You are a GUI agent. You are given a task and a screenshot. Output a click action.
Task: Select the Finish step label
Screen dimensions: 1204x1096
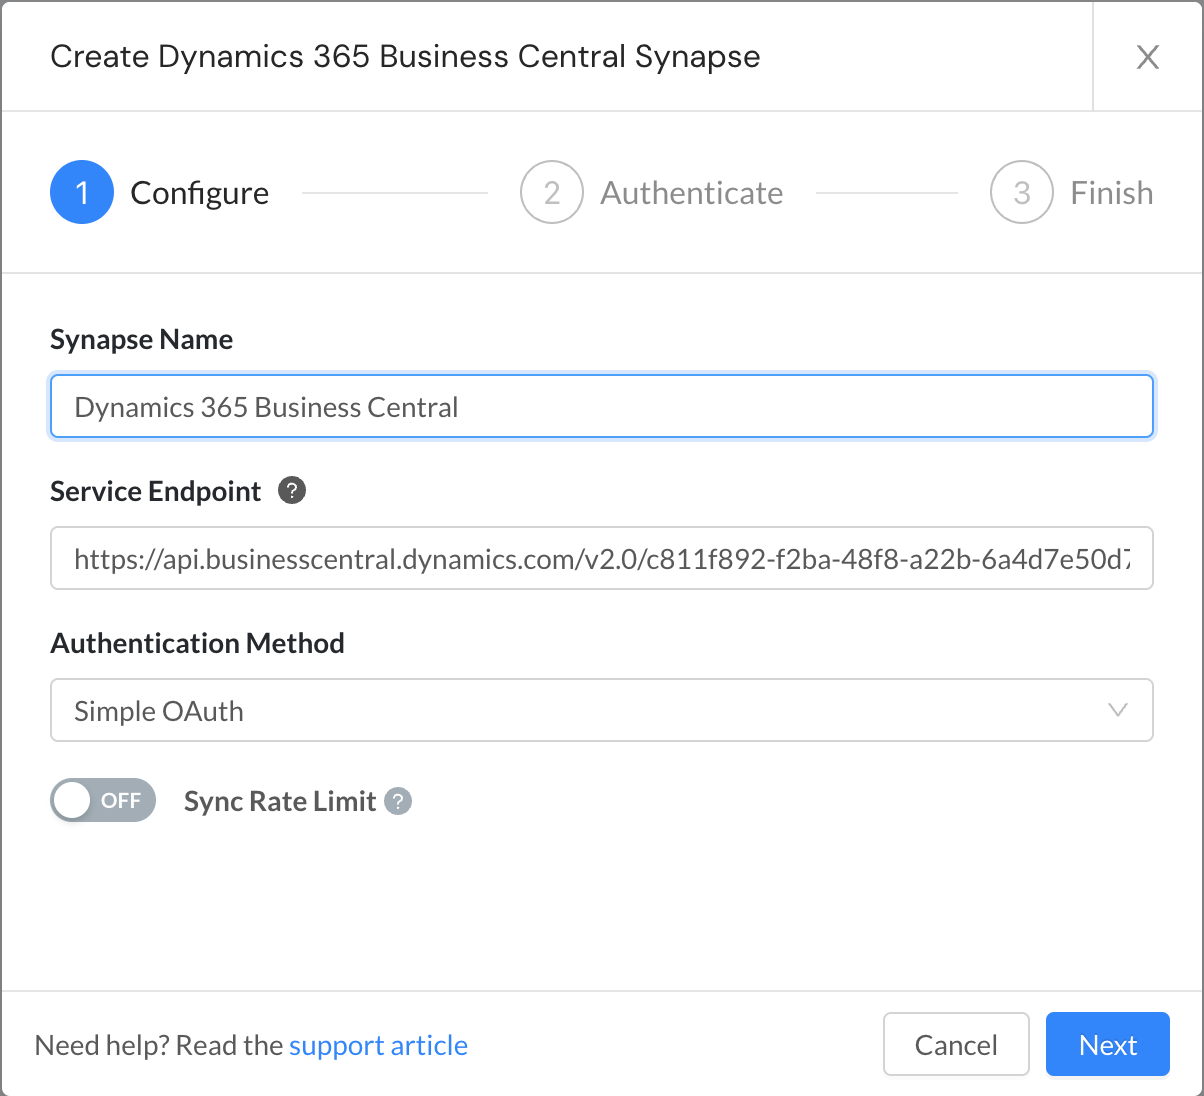[x=1111, y=193]
